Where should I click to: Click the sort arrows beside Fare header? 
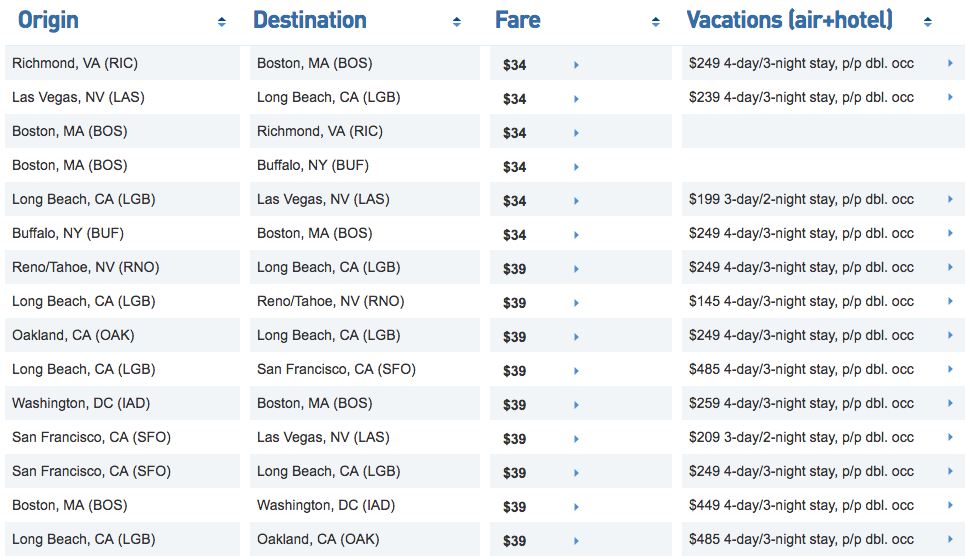pos(656,22)
